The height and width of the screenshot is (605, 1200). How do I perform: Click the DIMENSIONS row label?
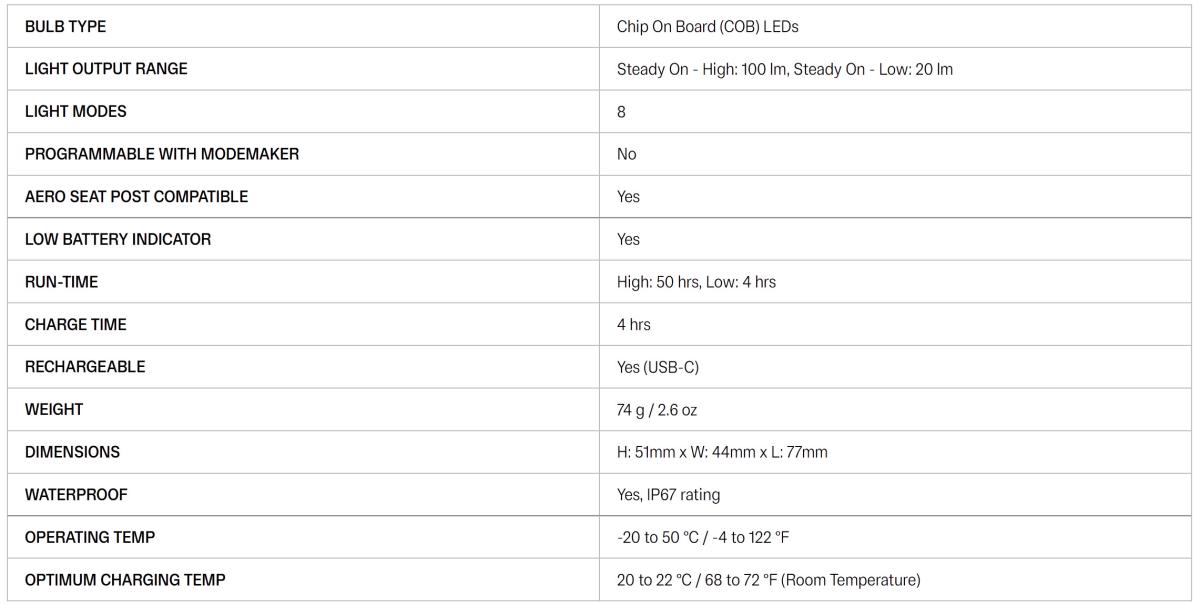[x=72, y=452]
